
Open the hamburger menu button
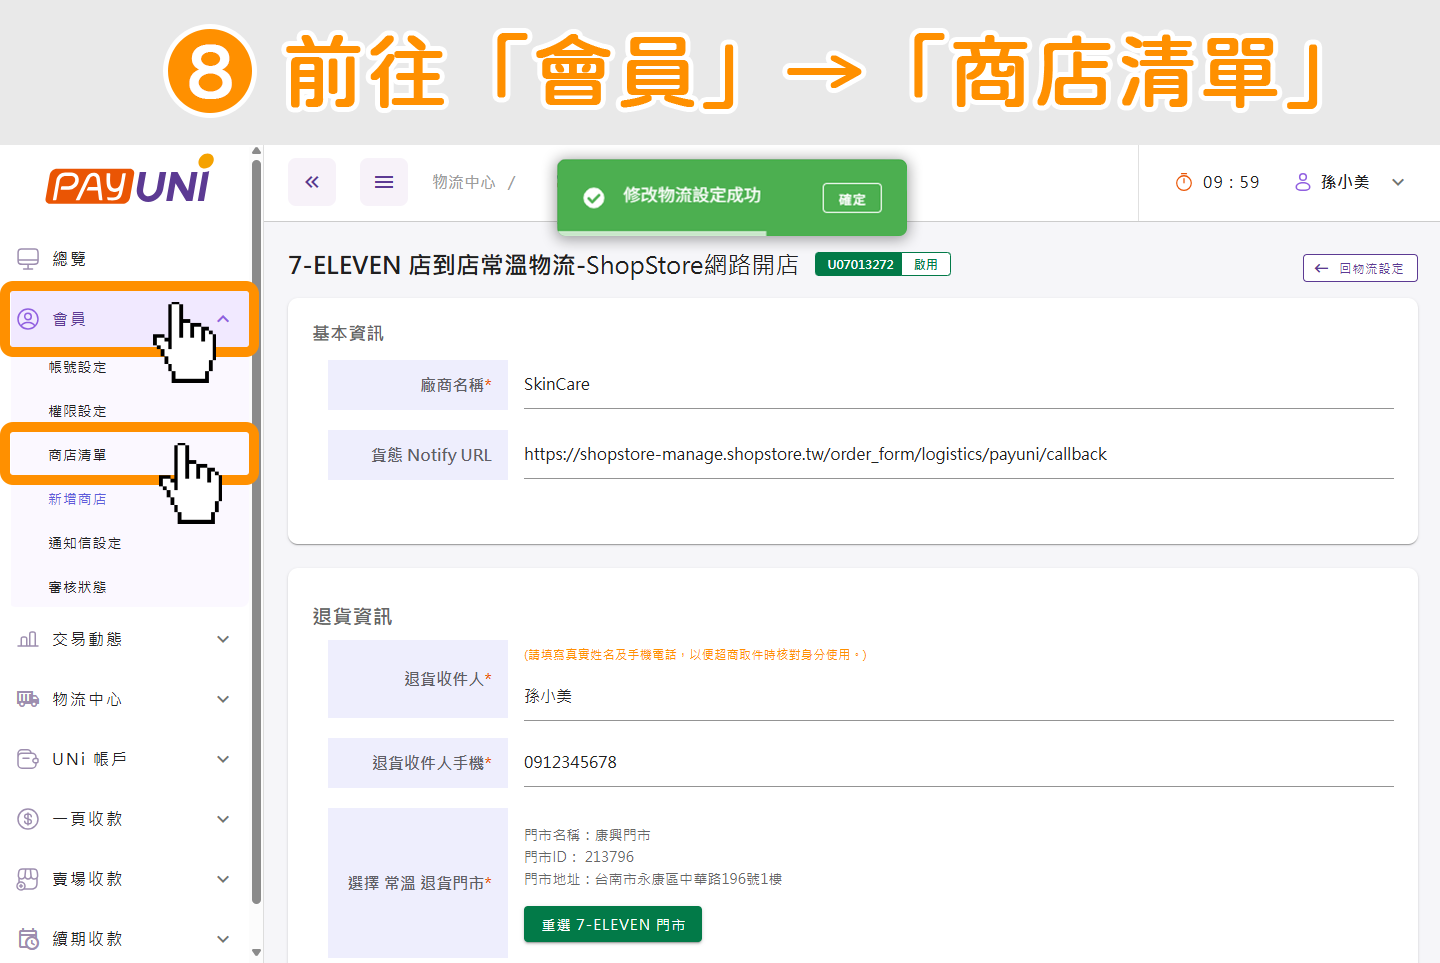[x=384, y=182]
